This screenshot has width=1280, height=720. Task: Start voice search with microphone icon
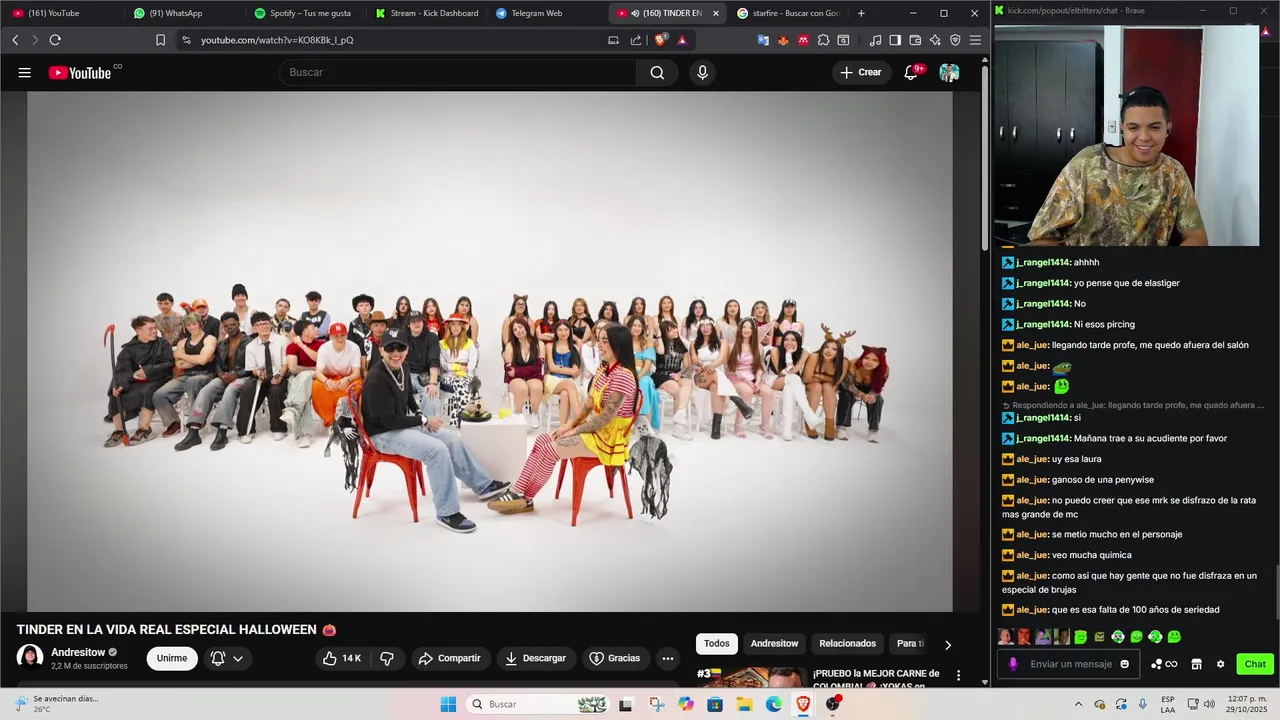[x=702, y=72]
